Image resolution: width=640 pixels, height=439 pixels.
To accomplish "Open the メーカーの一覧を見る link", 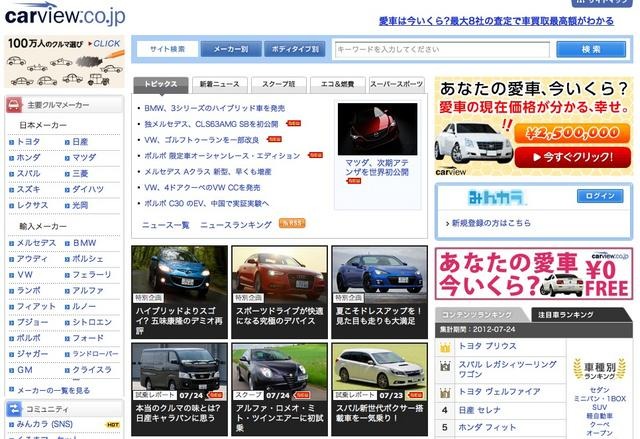I will [53, 390].
